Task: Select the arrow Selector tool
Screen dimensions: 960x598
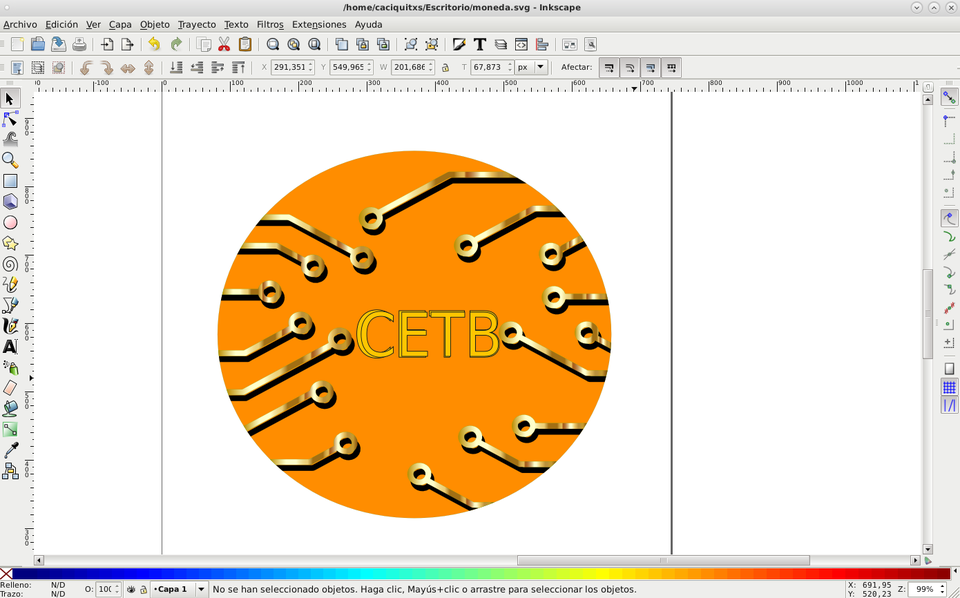Action: 10,98
